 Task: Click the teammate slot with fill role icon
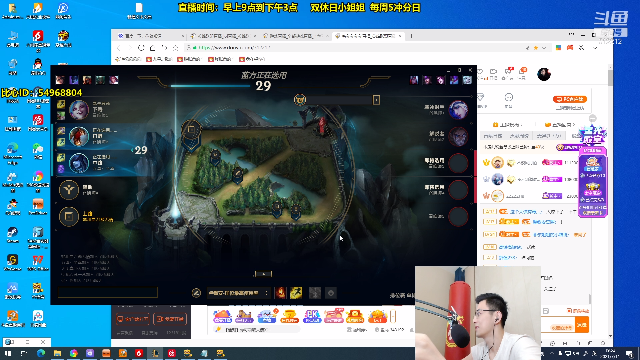[69, 190]
